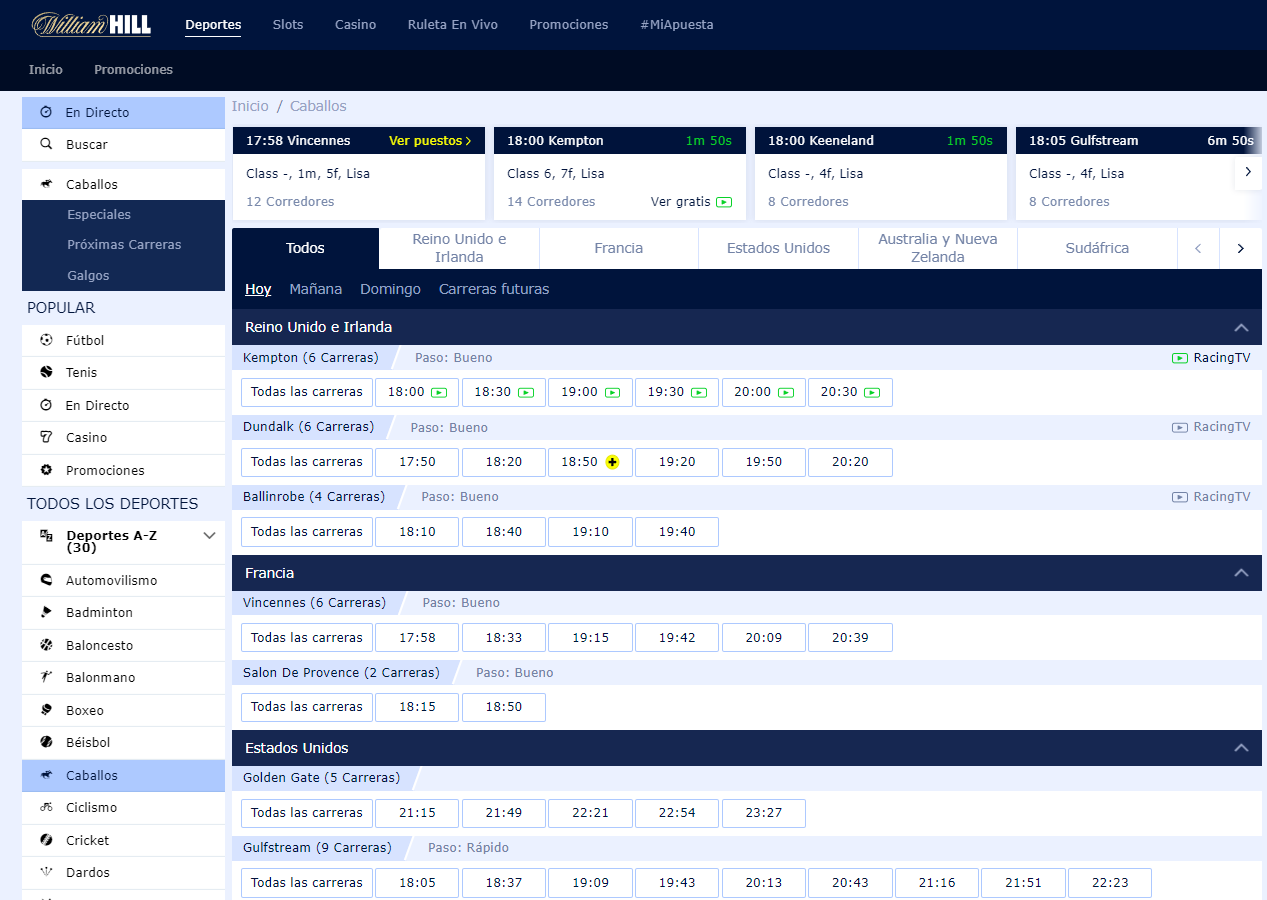Click the Béisbol ball icon

pos(46,742)
